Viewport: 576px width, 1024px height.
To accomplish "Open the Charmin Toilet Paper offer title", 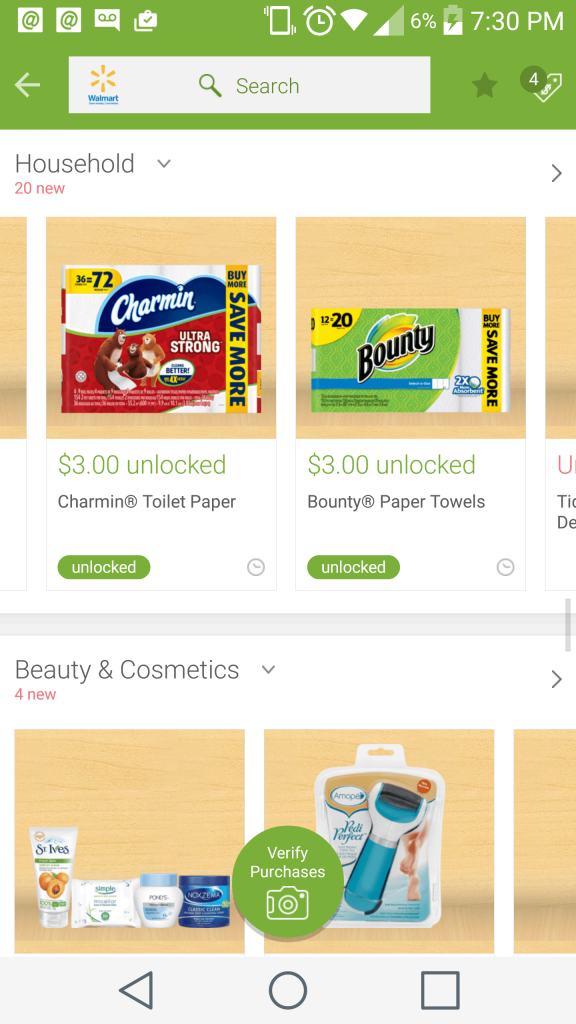I will [x=147, y=502].
